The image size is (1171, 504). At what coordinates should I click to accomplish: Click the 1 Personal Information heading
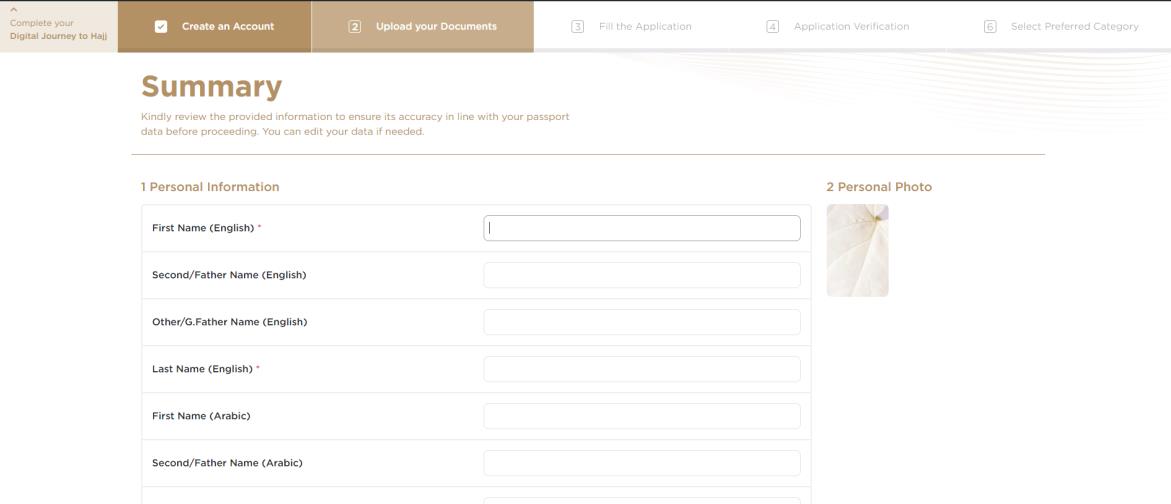[210, 187]
